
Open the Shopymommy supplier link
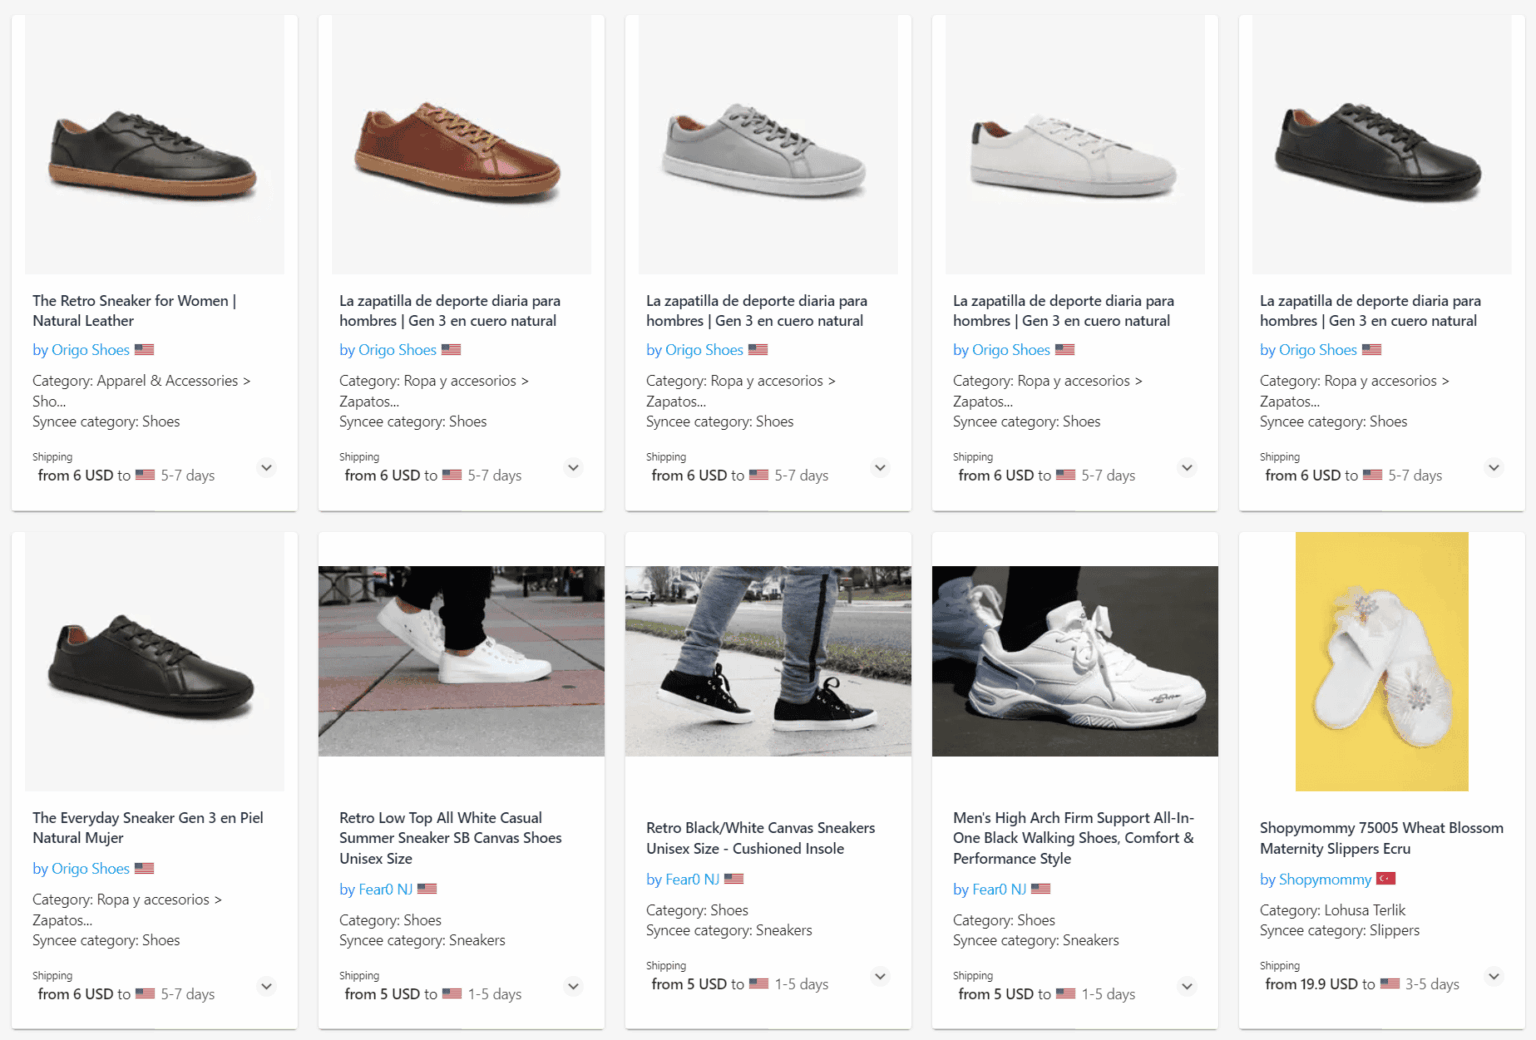1316,879
